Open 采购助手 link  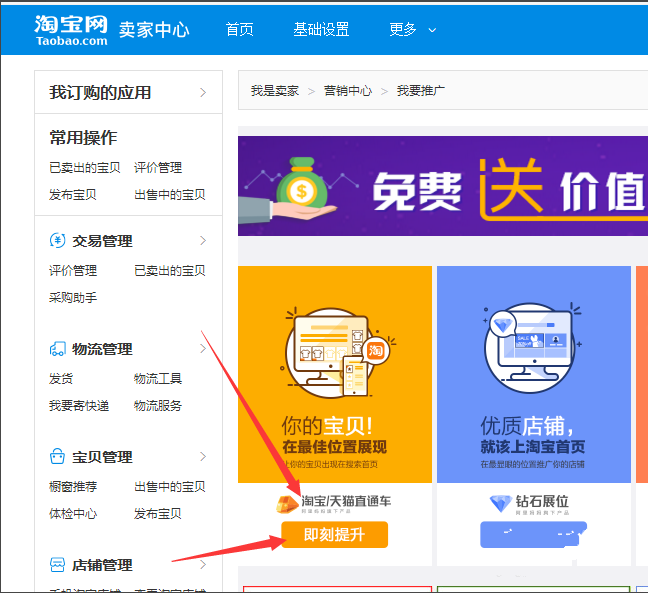click(x=73, y=298)
